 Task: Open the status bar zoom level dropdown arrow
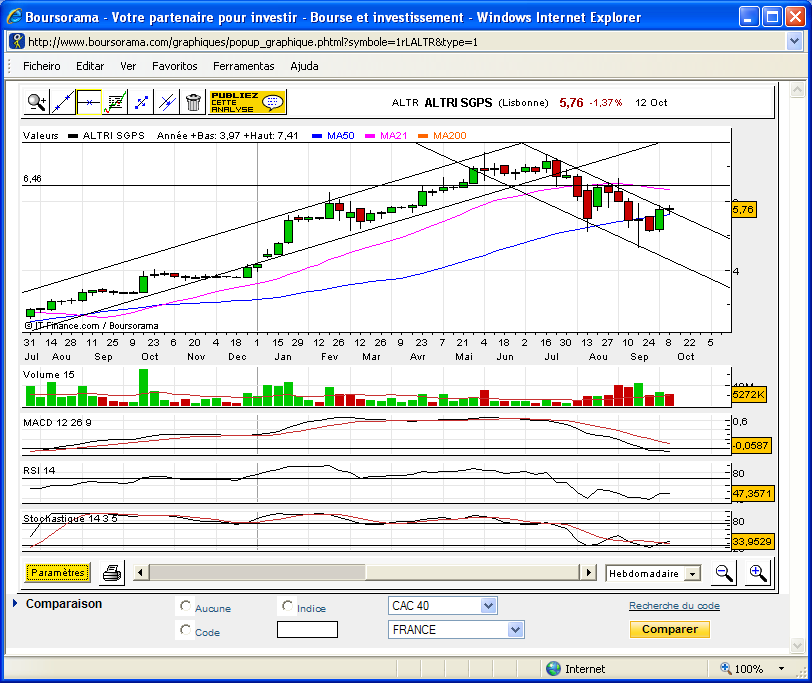click(781, 669)
